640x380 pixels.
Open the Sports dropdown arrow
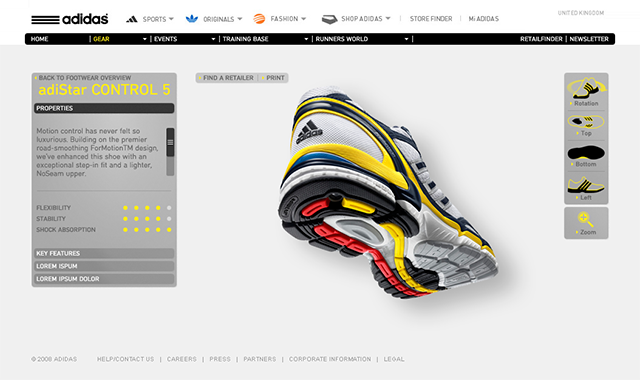(171, 19)
